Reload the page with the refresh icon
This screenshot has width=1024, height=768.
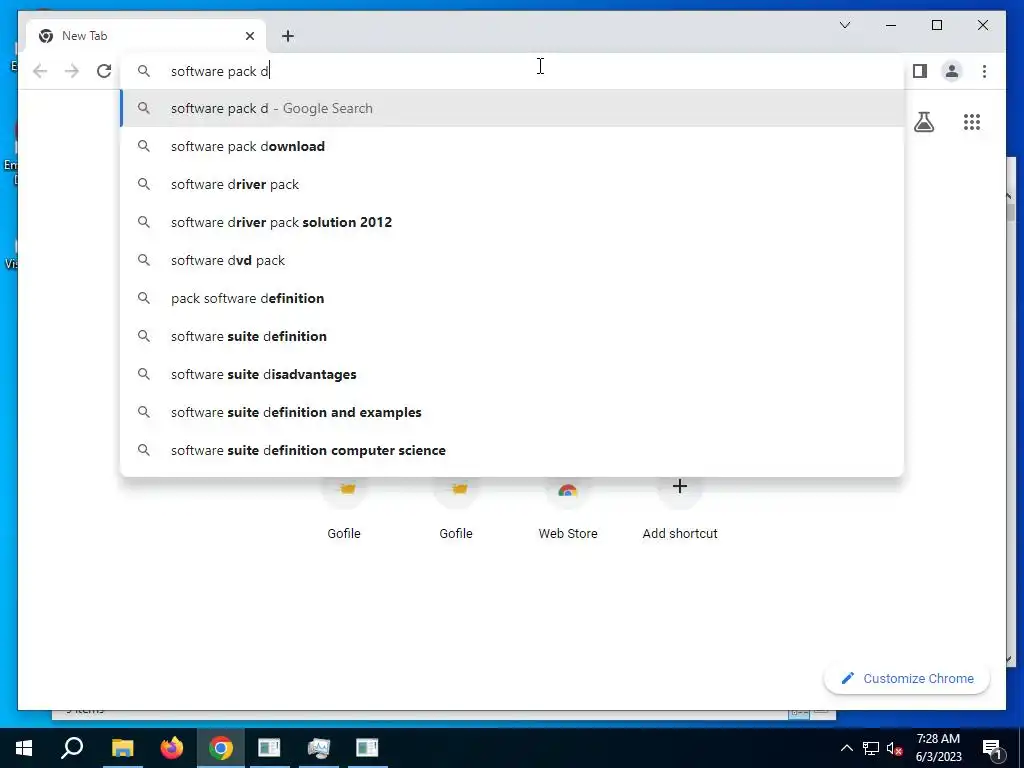pyautogui.click(x=104, y=71)
